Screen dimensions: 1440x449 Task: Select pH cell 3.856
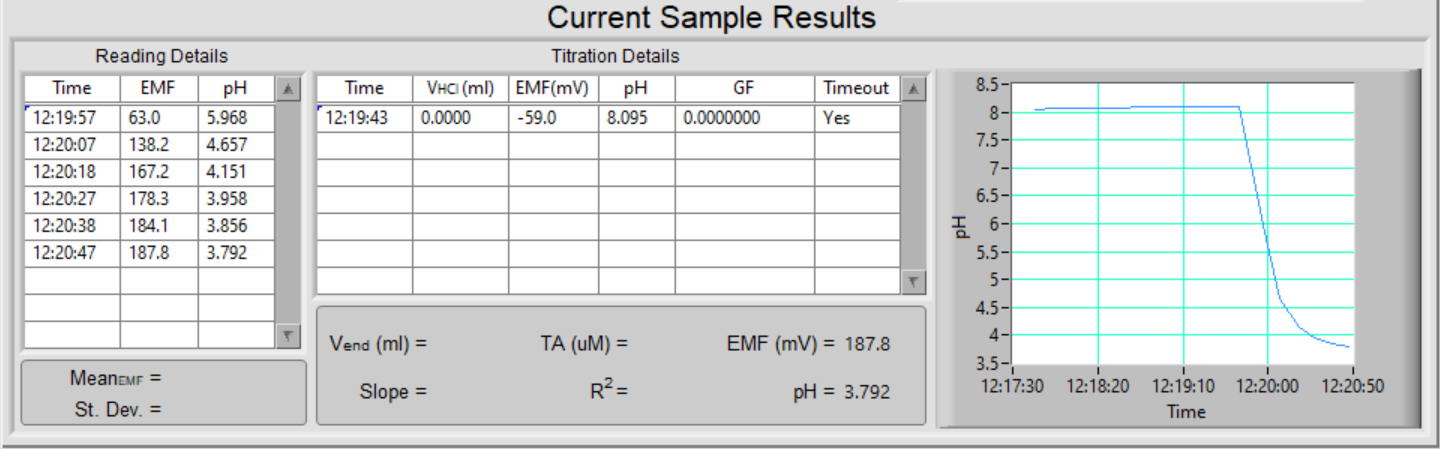pyautogui.click(x=235, y=226)
